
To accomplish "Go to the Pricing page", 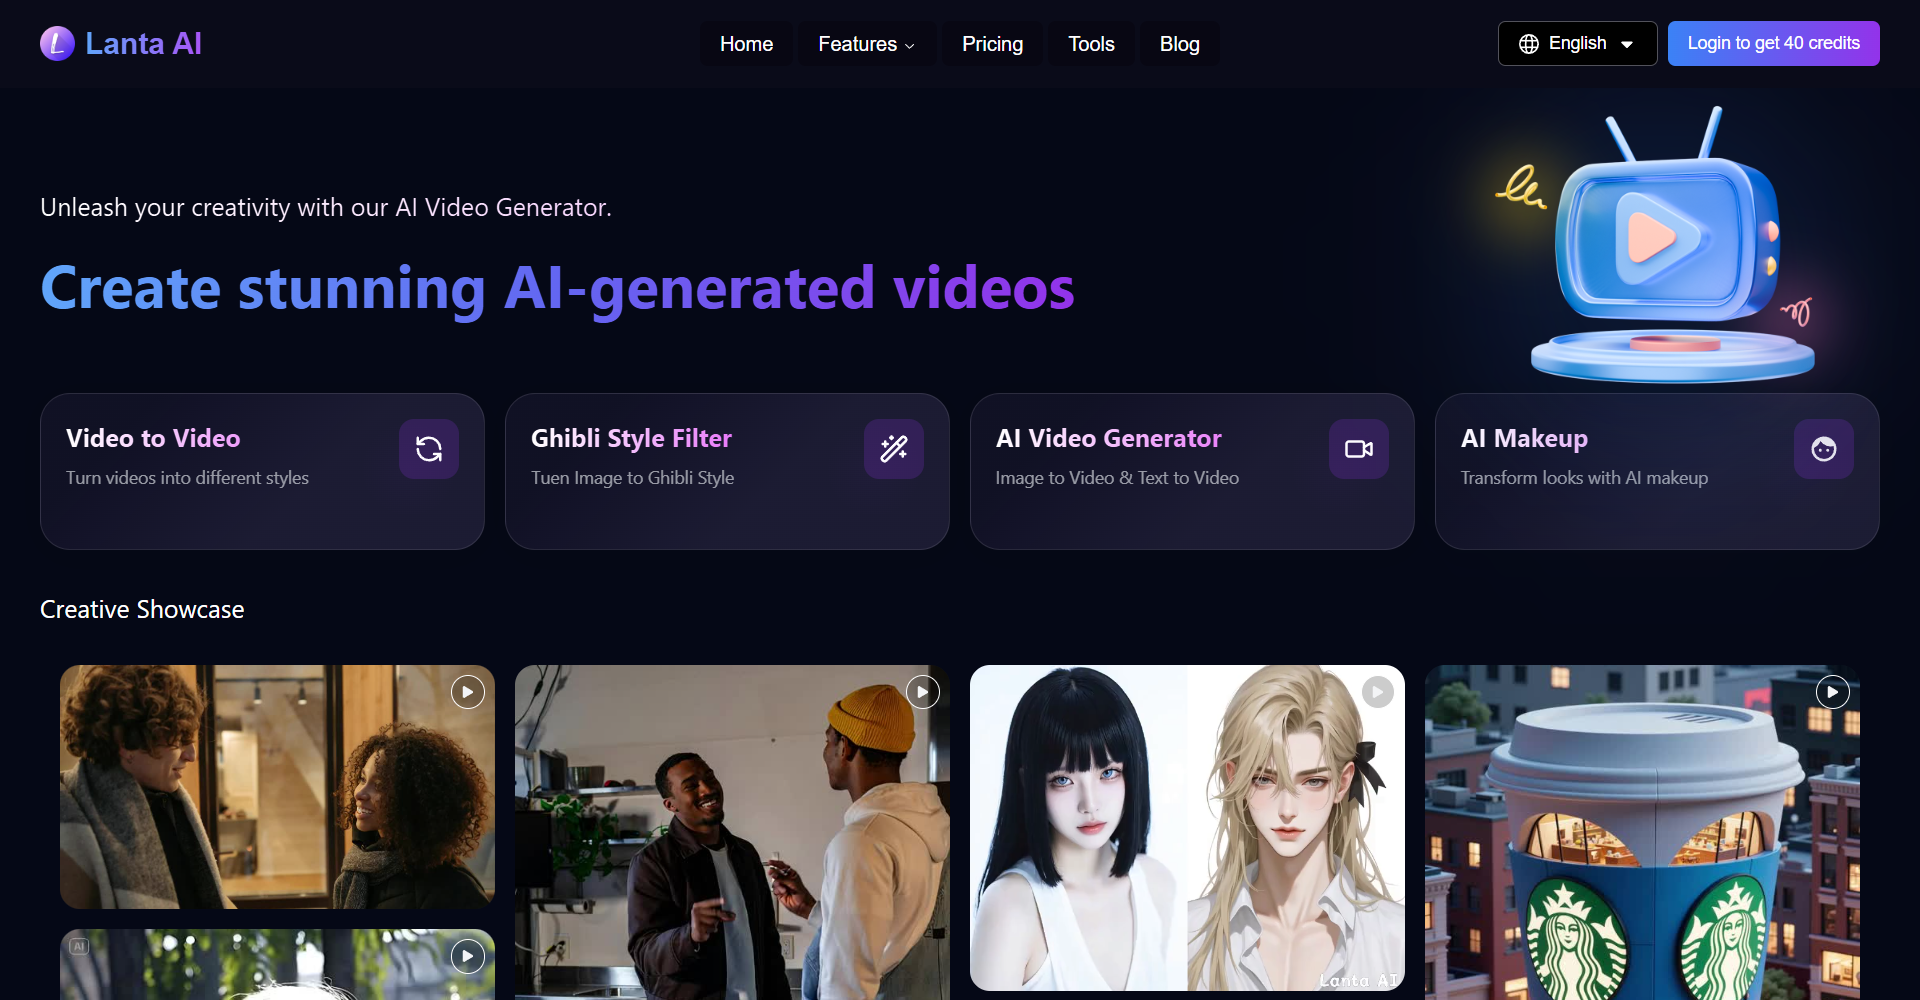I will pyautogui.click(x=992, y=44).
